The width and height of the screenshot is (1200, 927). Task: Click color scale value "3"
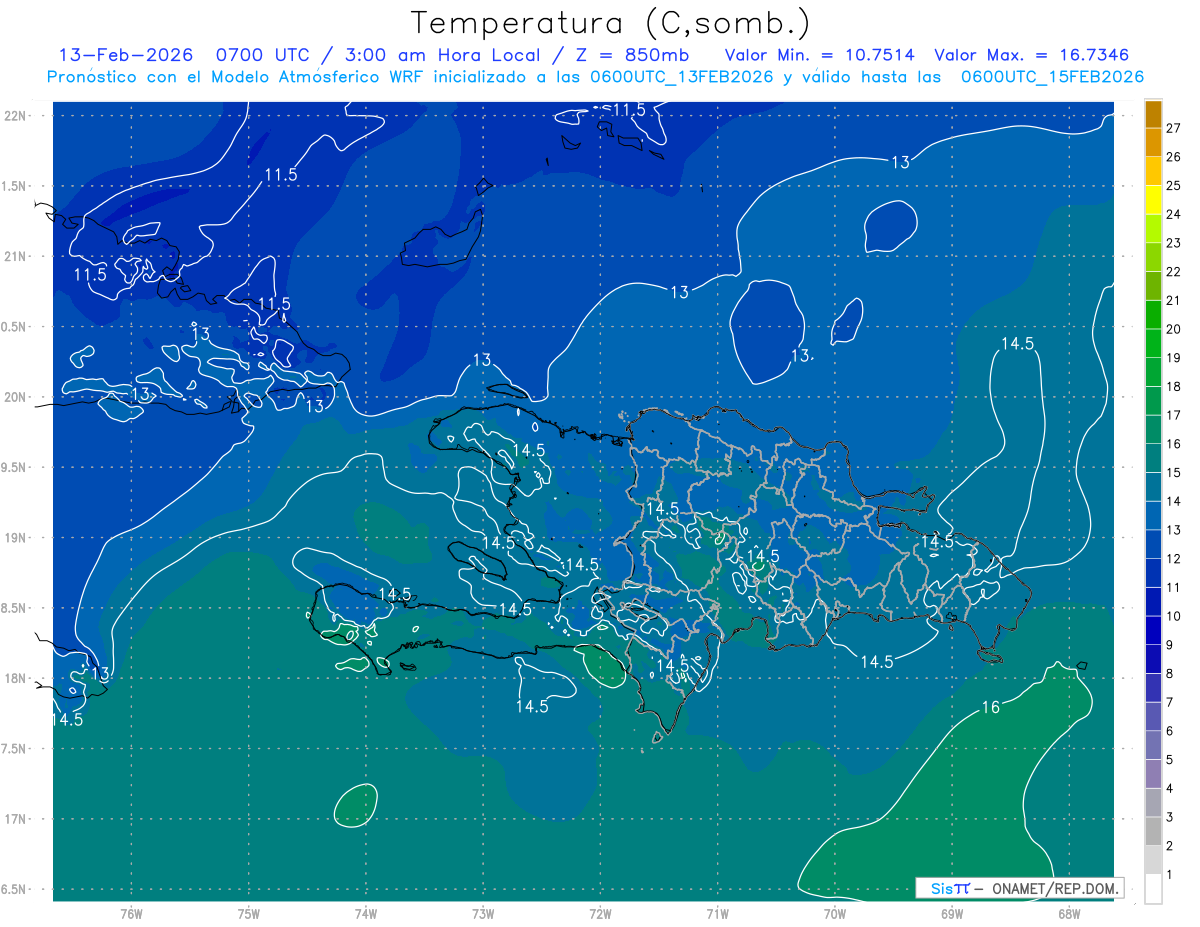tap(1170, 816)
